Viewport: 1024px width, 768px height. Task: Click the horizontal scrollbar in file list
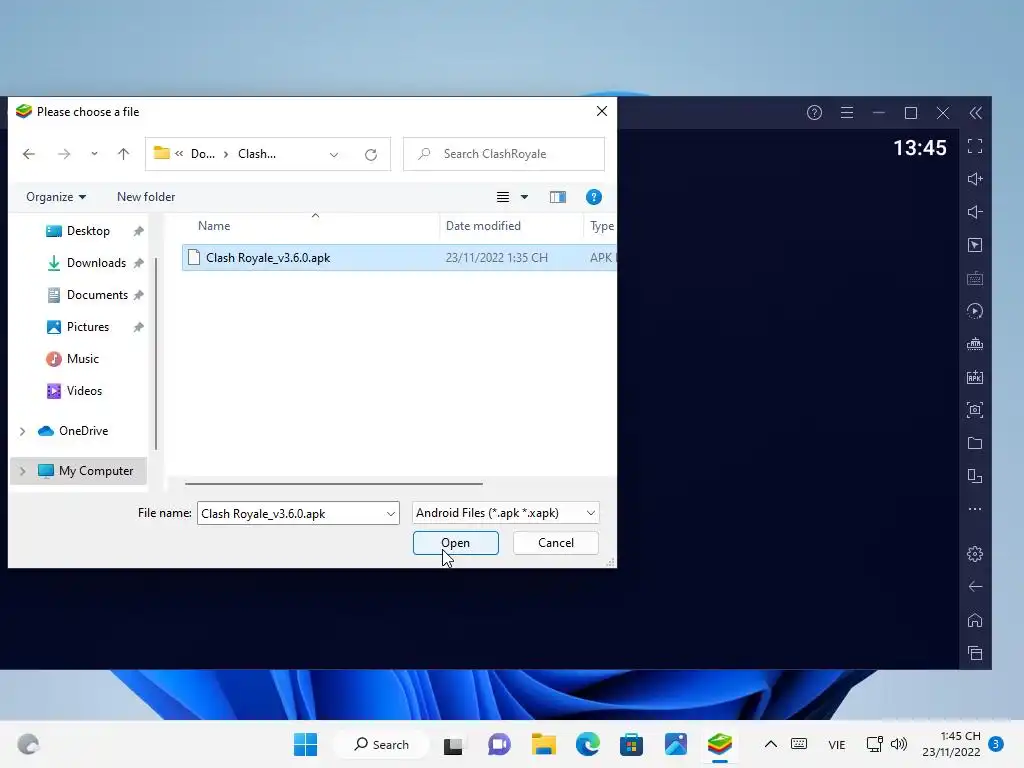click(x=334, y=484)
